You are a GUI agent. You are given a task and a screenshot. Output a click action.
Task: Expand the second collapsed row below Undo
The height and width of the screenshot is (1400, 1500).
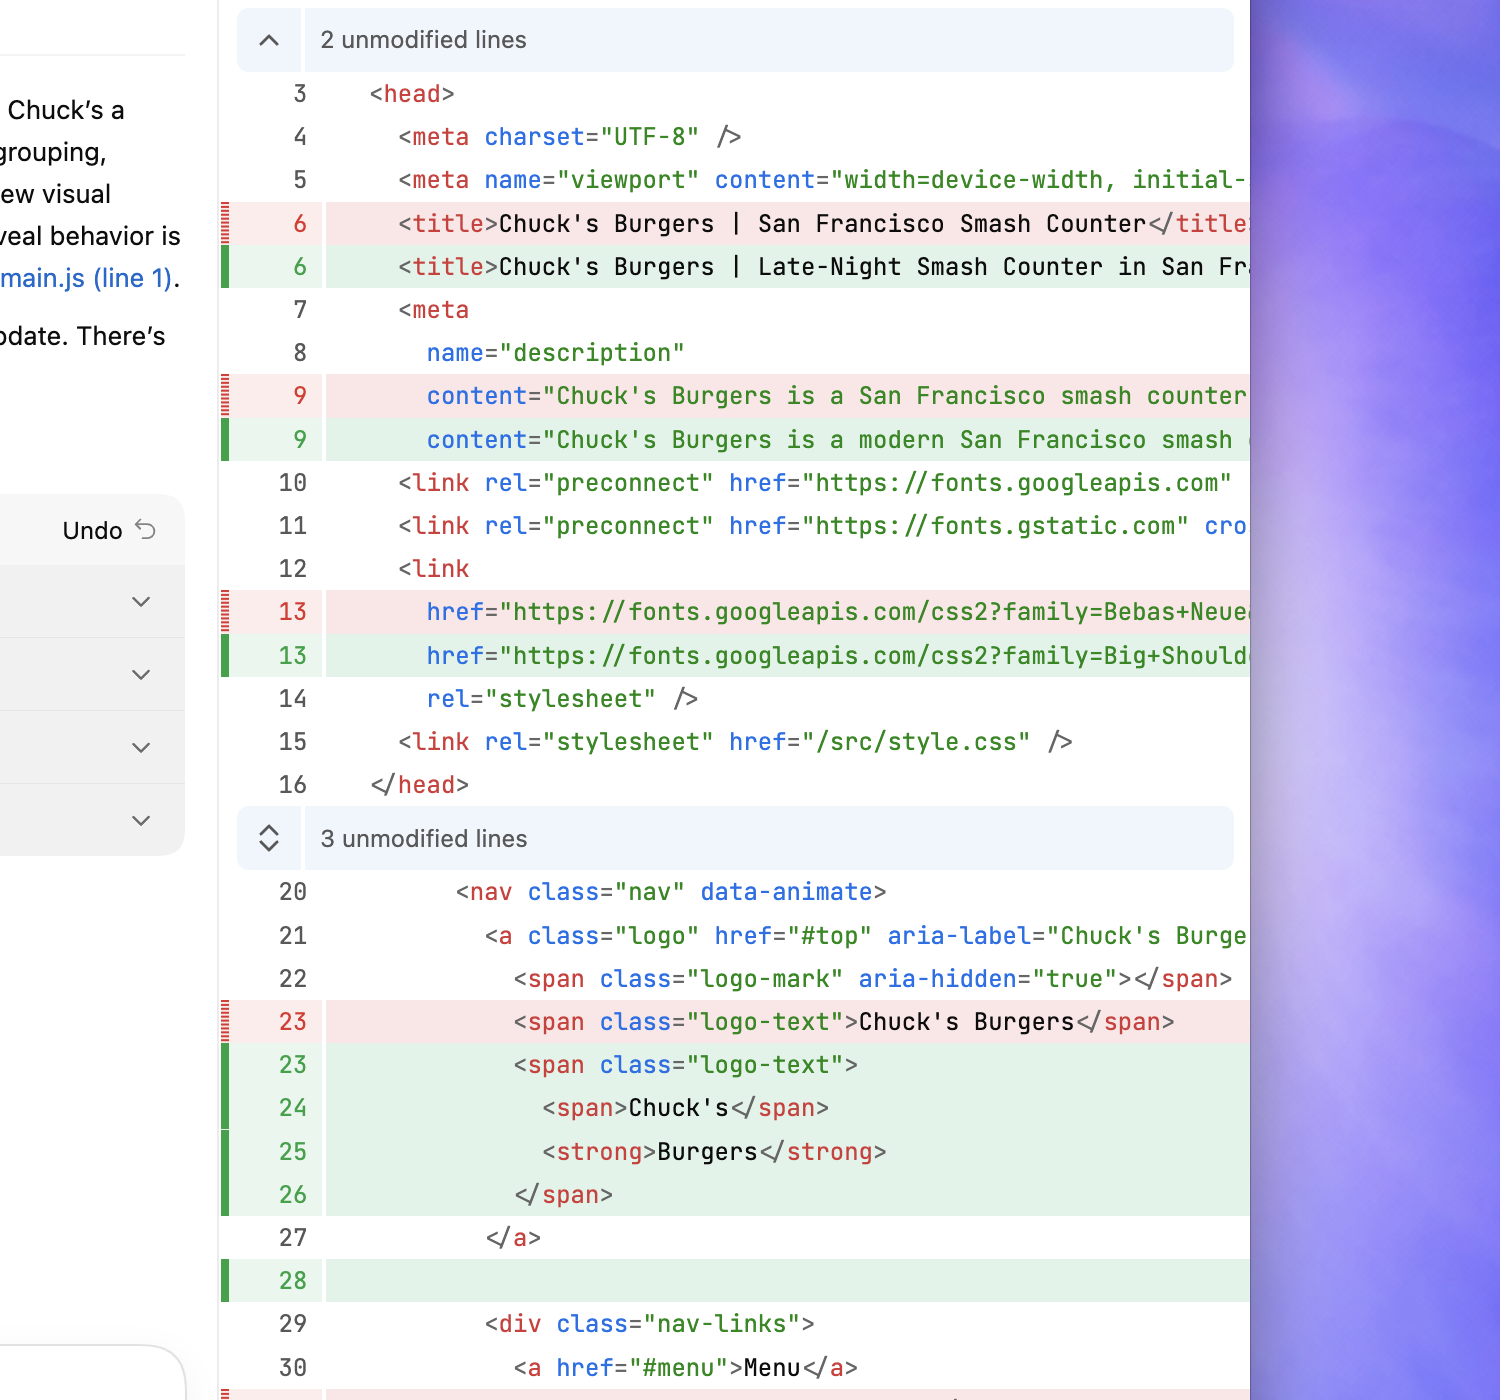(141, 674)
